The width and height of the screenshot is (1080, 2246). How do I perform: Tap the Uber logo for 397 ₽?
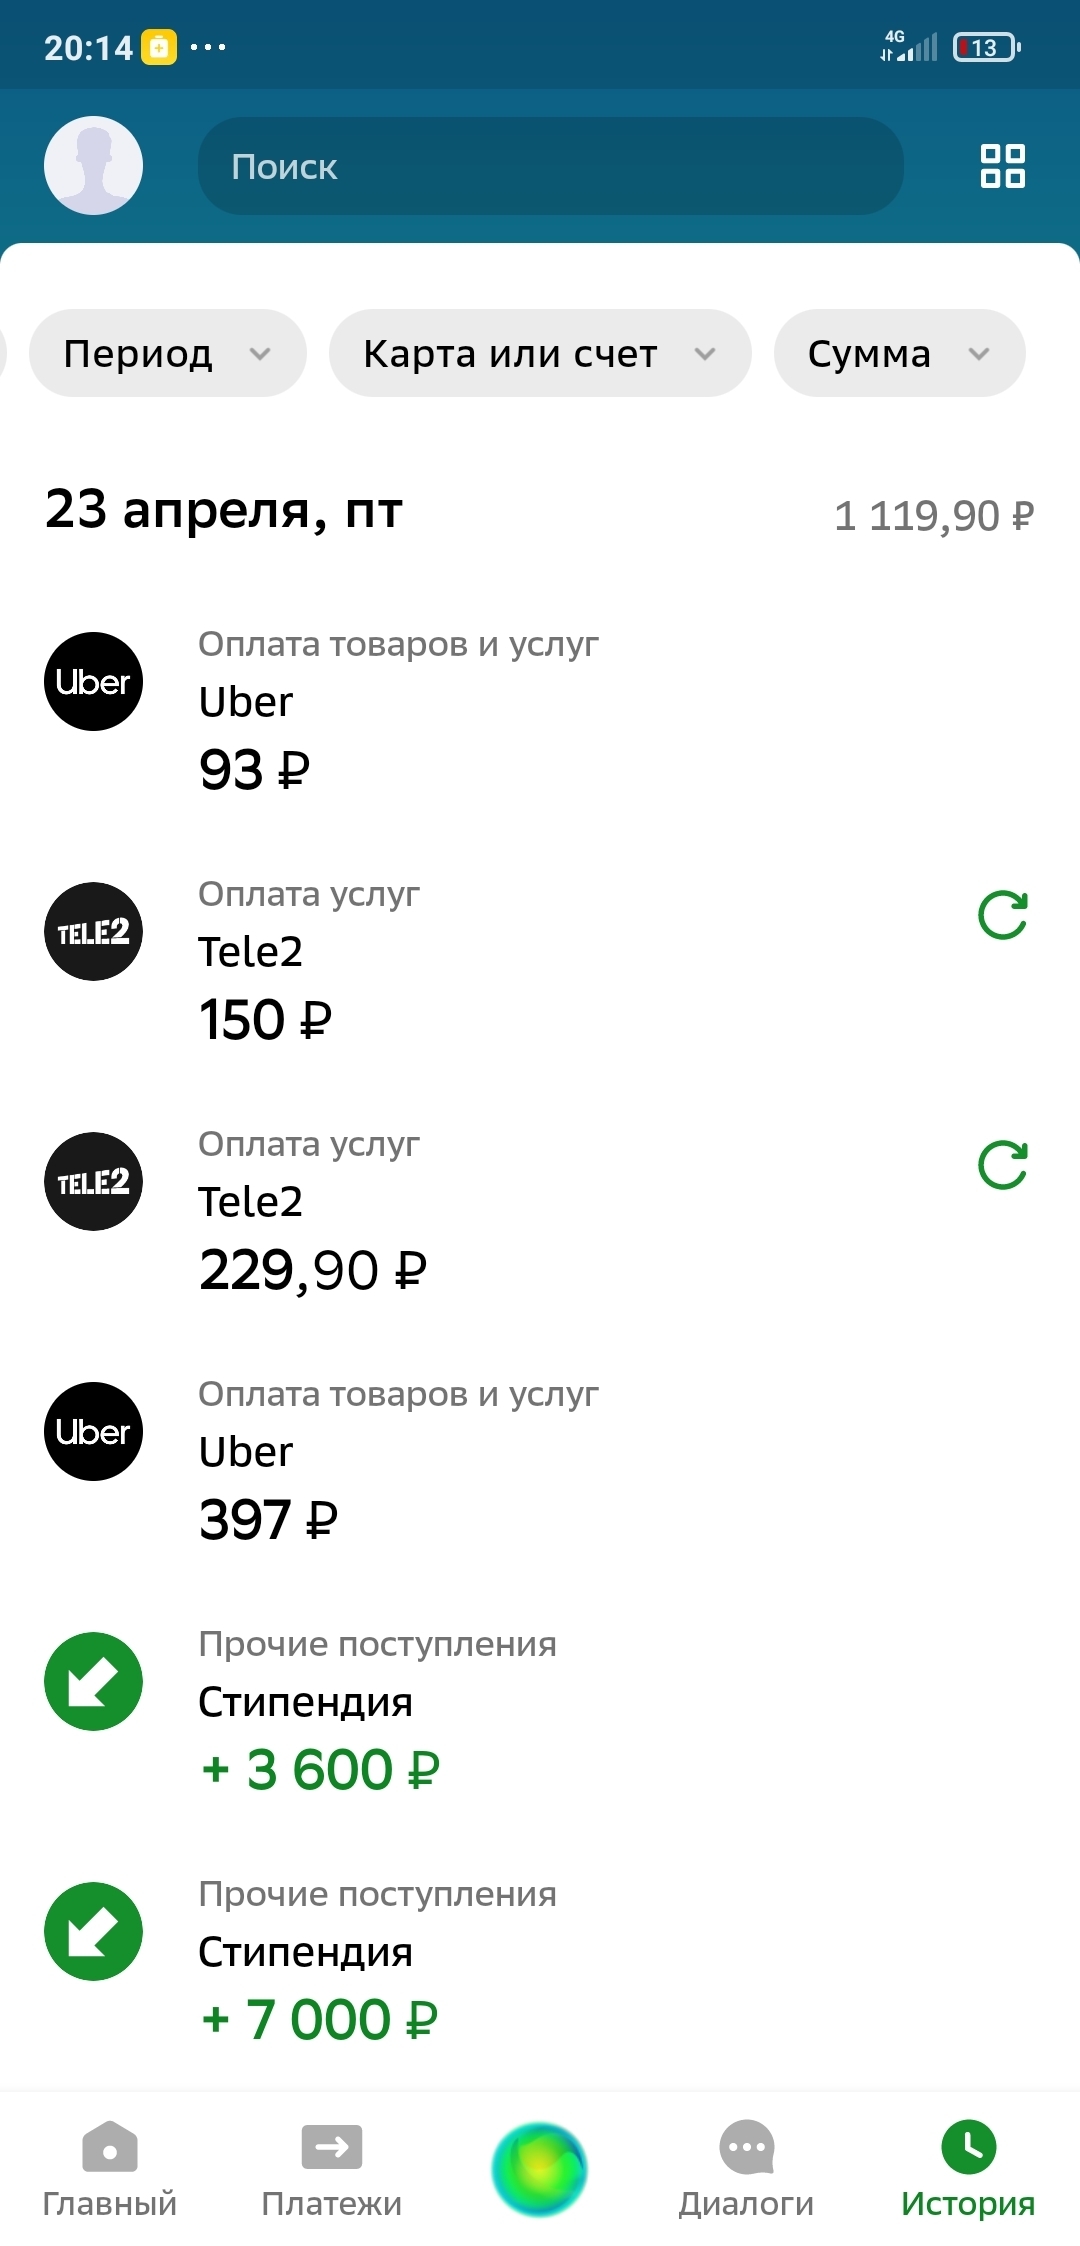point(93,1431)
